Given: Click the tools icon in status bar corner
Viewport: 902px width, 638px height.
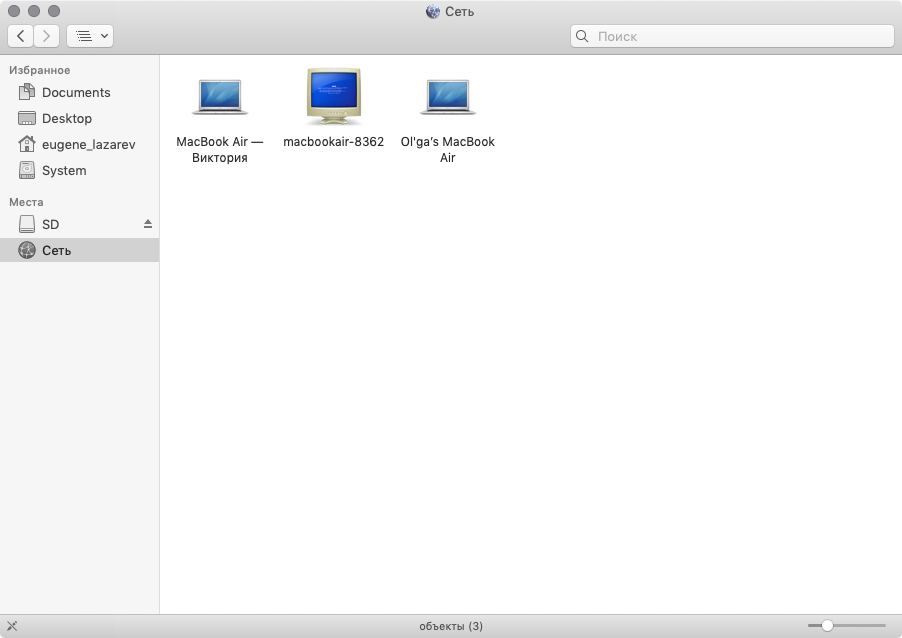Looking at the screenshot, I should click(x=12, y=626).
